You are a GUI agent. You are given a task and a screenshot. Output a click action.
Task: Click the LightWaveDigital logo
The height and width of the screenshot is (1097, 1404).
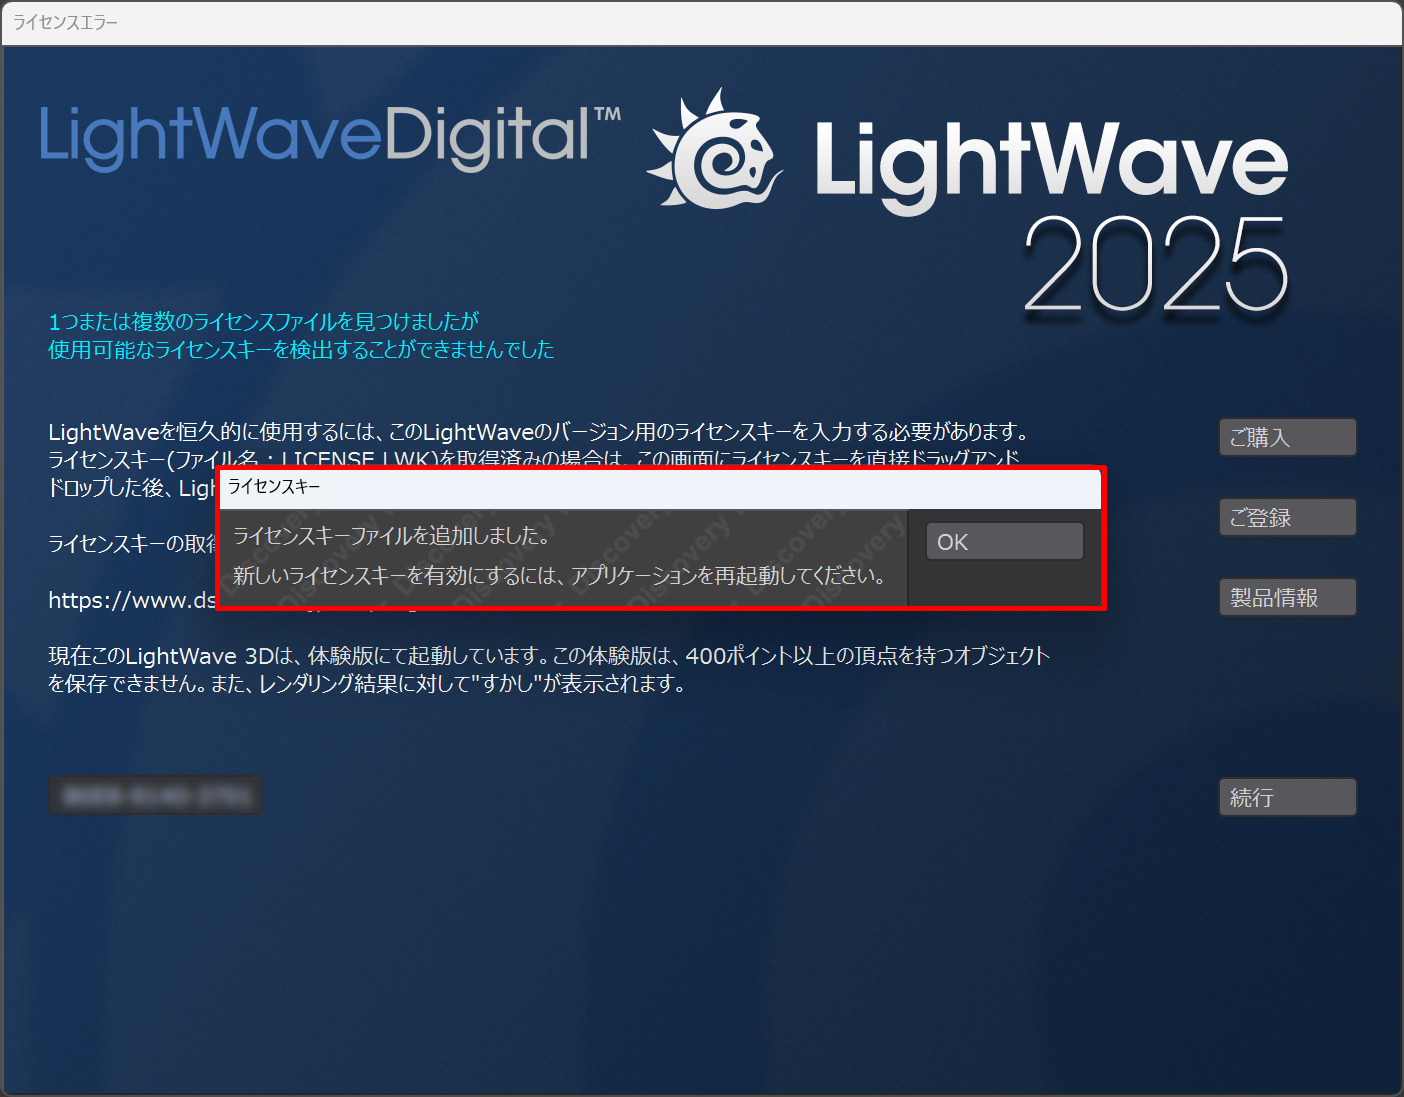(x=330, y=136)
